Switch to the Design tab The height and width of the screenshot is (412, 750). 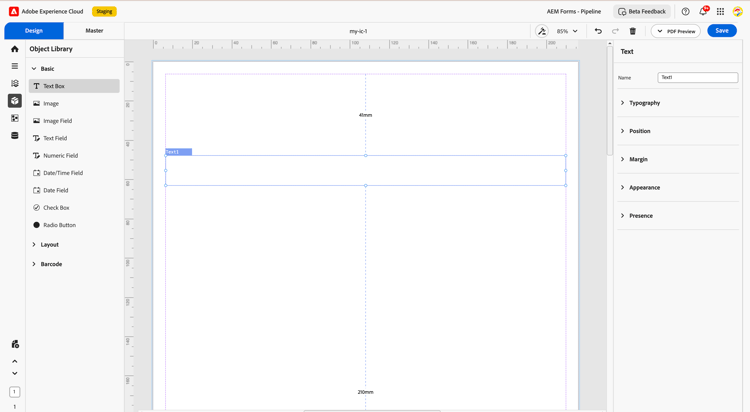34,31
